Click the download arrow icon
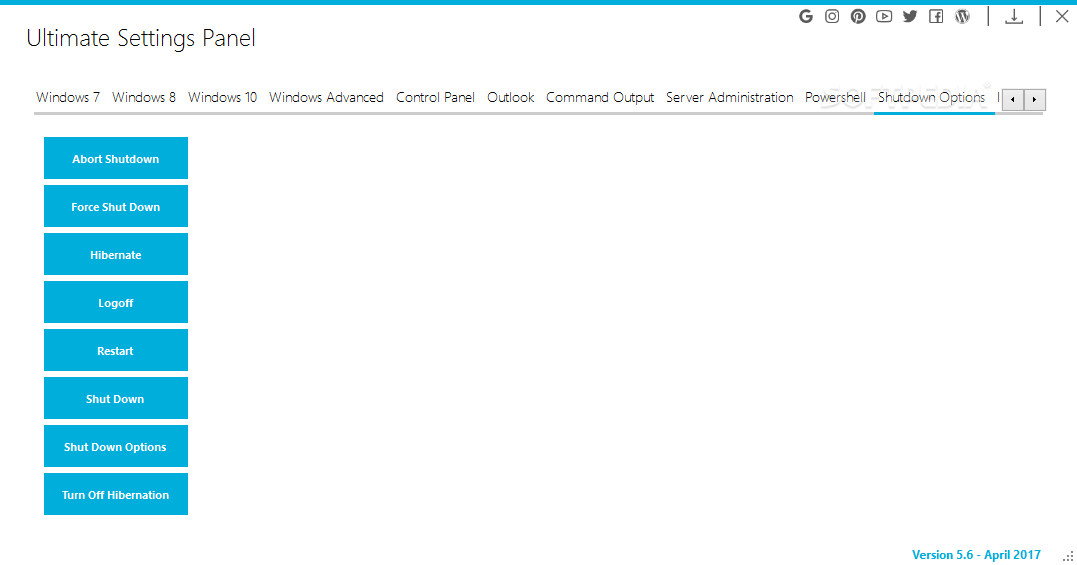1077x565 pixels. point(1014,16)
